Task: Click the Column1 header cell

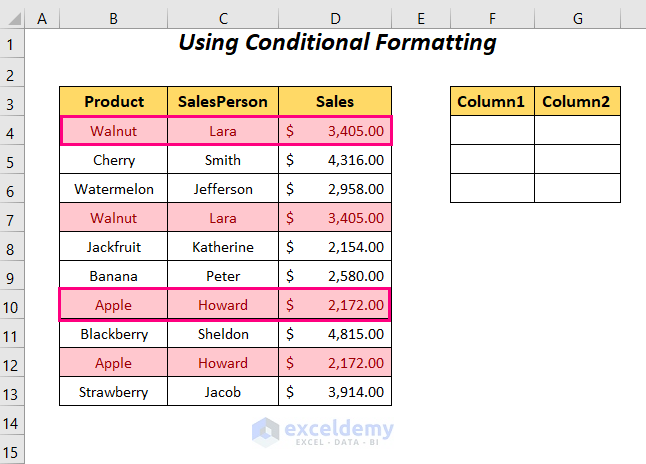Action: click(492, 101)
